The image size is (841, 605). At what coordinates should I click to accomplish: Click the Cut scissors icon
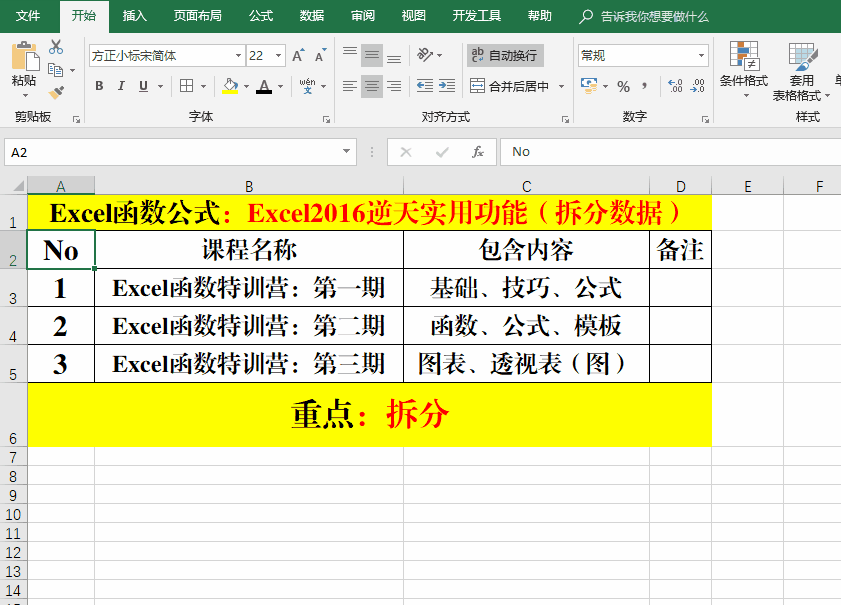pos(56,46)
